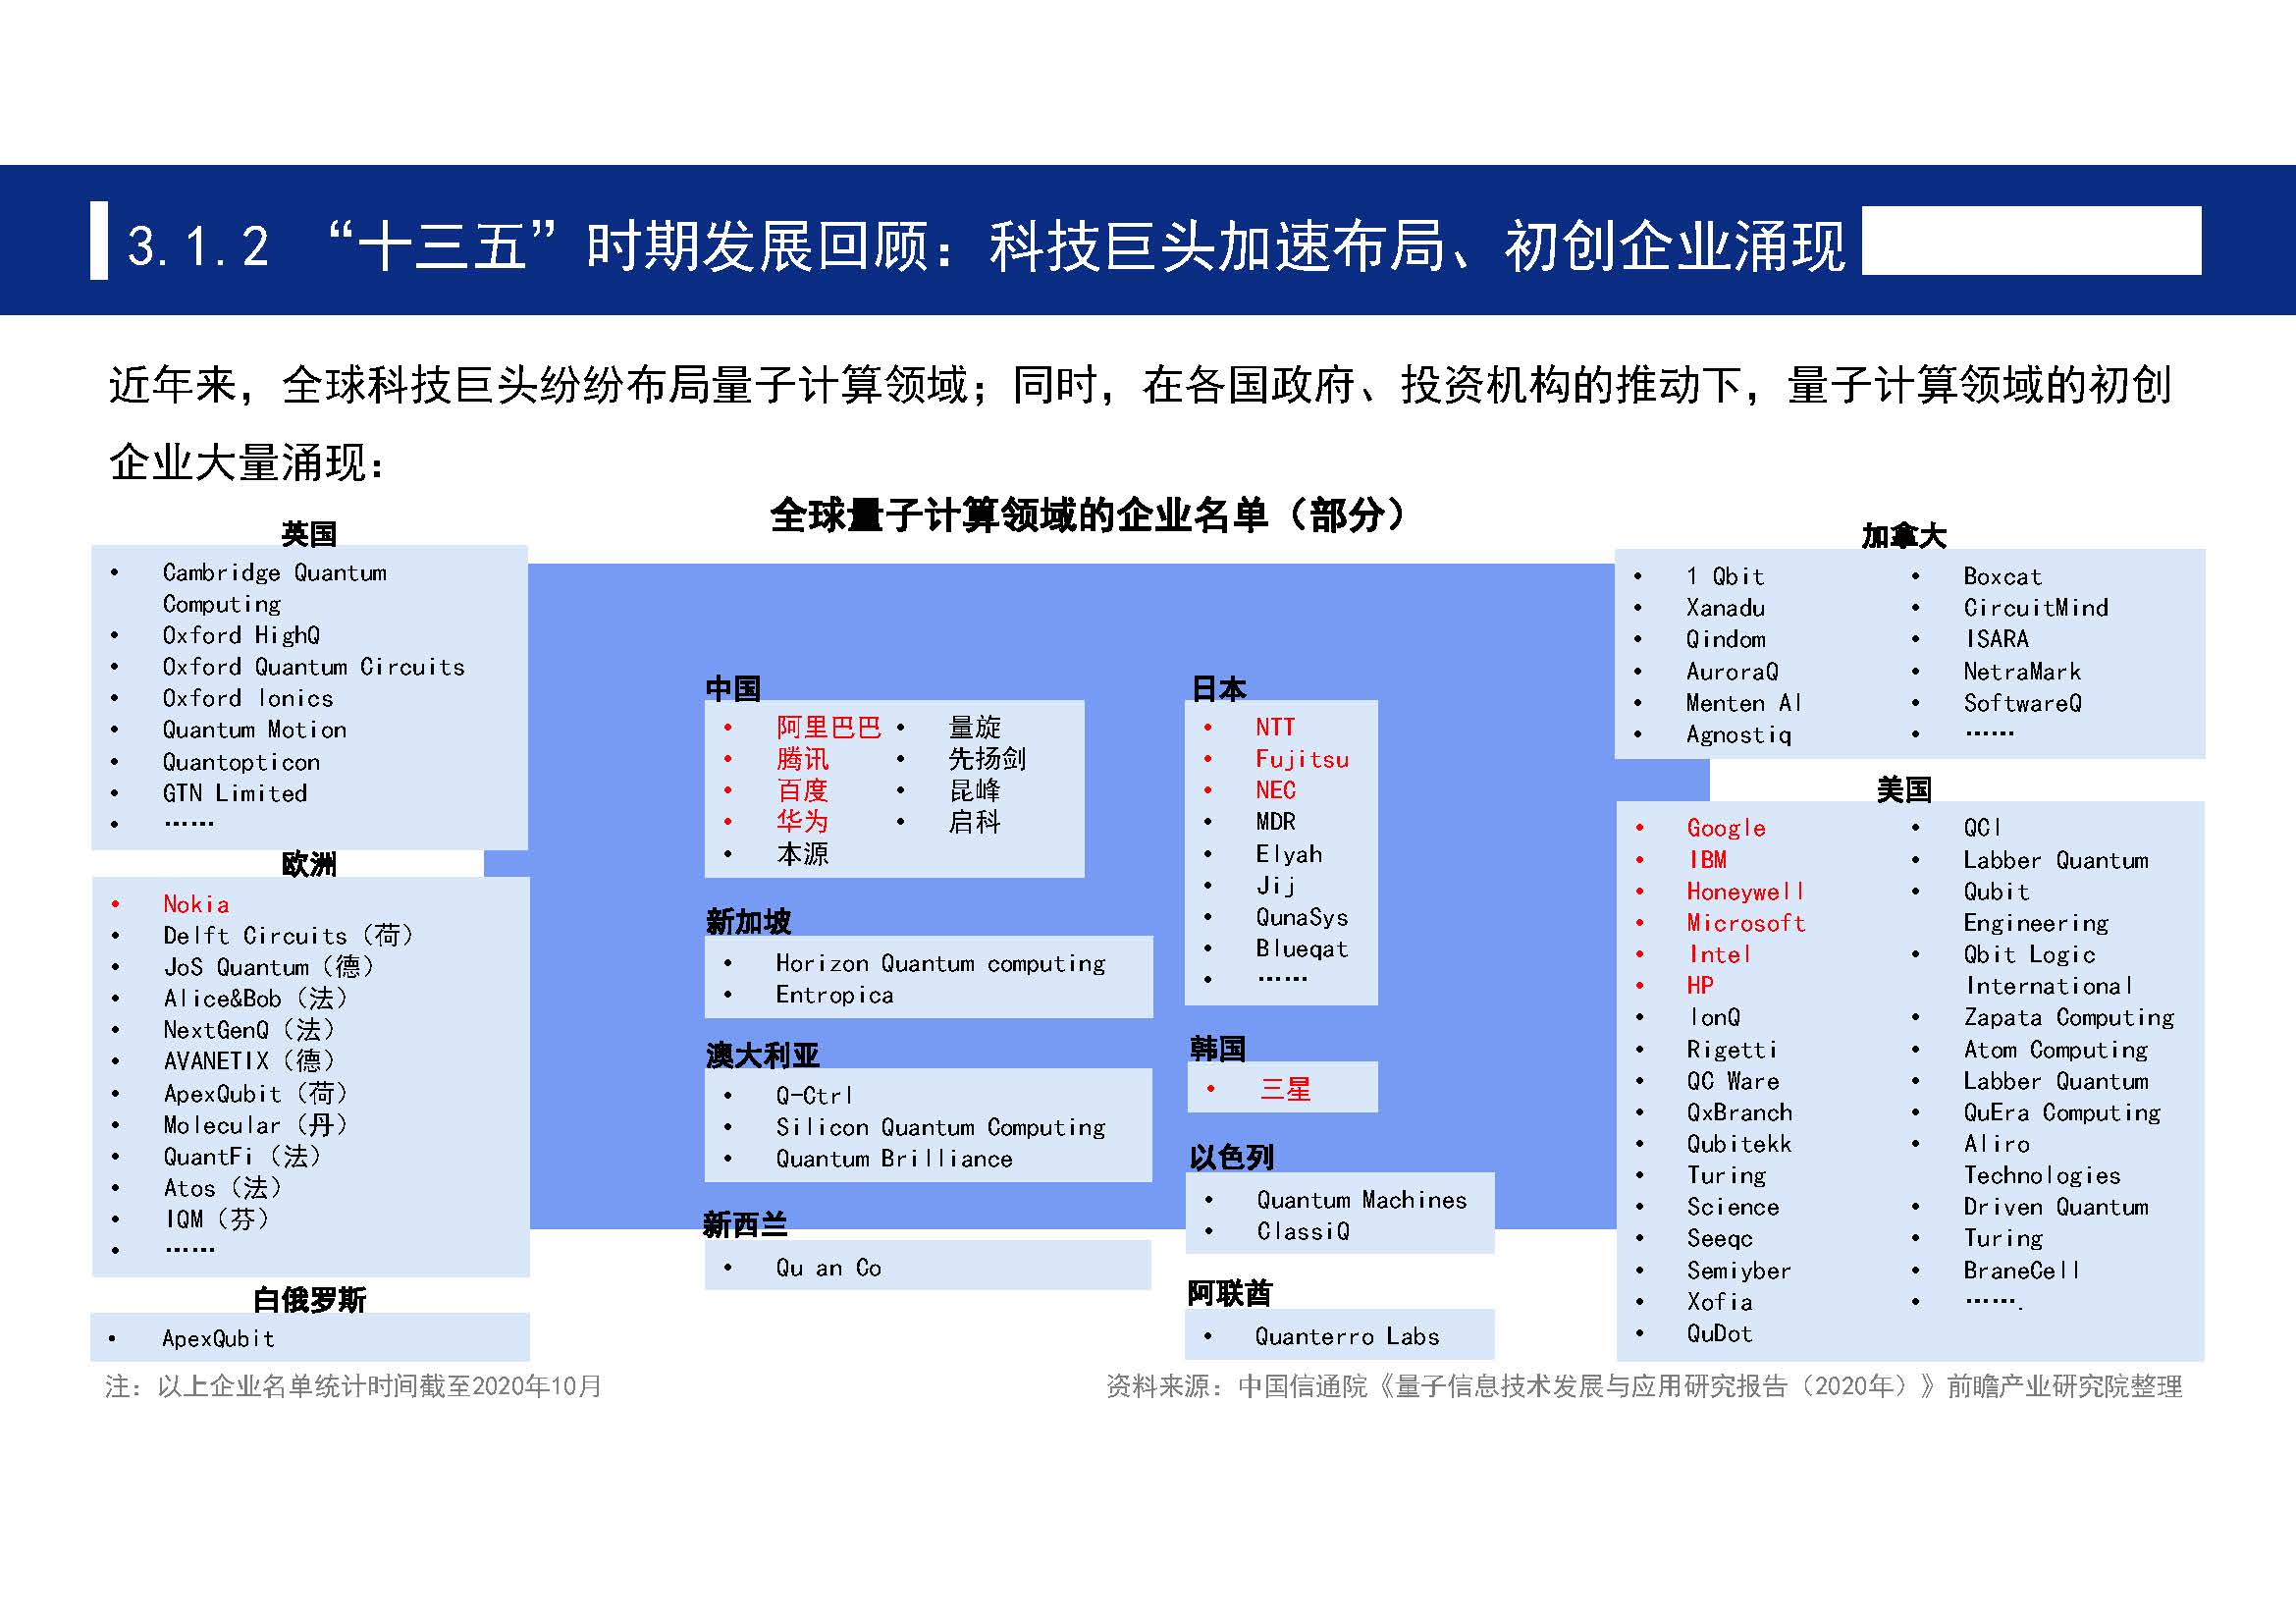
Task: Click the source citation at the bottom right
Action: [1644, 1386]
